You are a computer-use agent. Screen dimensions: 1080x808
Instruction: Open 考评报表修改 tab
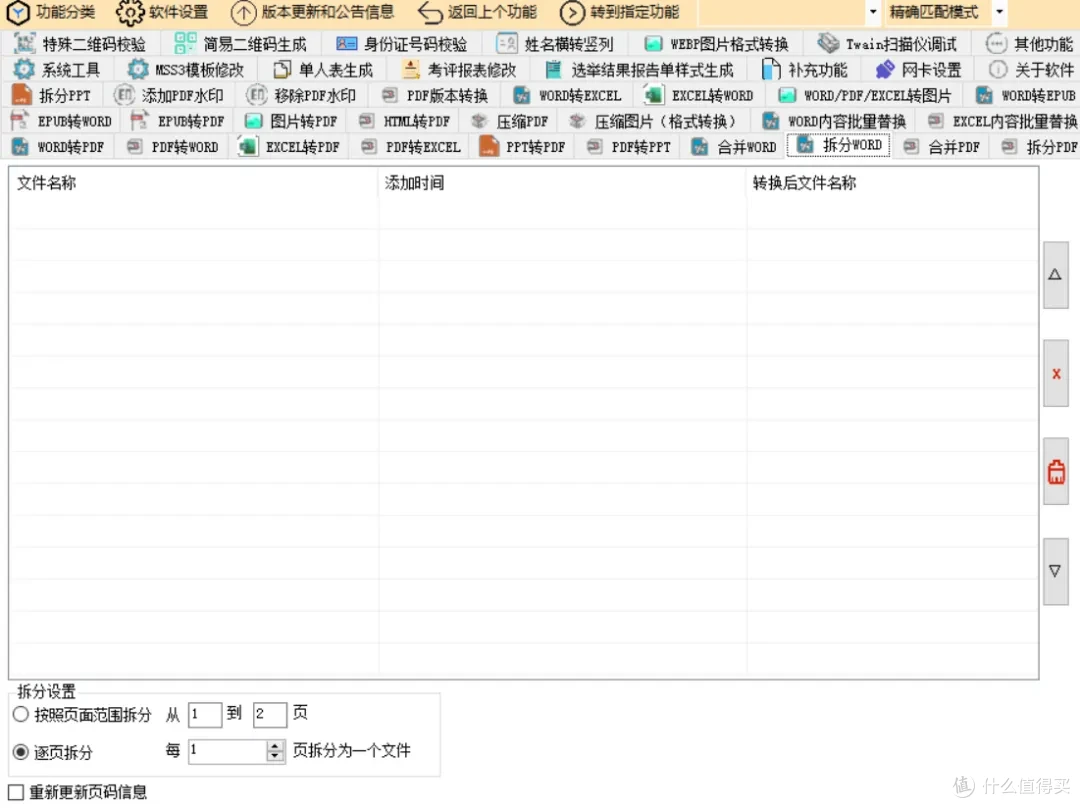pos(459,70)
